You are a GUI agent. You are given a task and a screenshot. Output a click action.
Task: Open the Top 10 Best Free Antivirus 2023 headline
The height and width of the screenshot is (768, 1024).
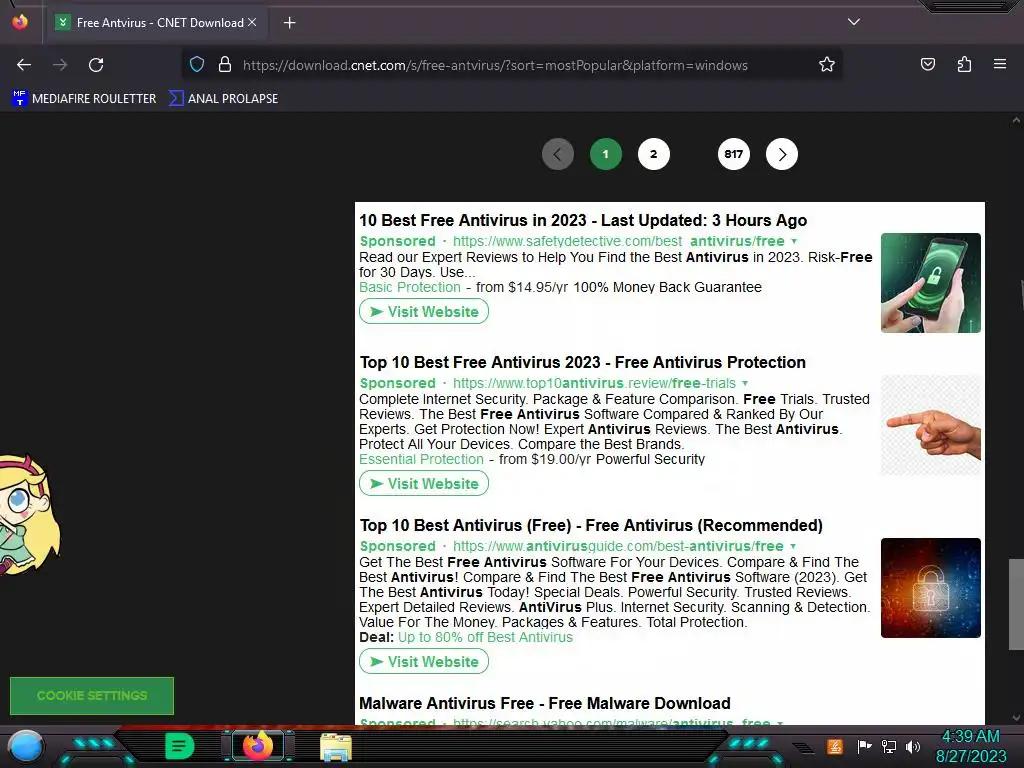point(583,362)
